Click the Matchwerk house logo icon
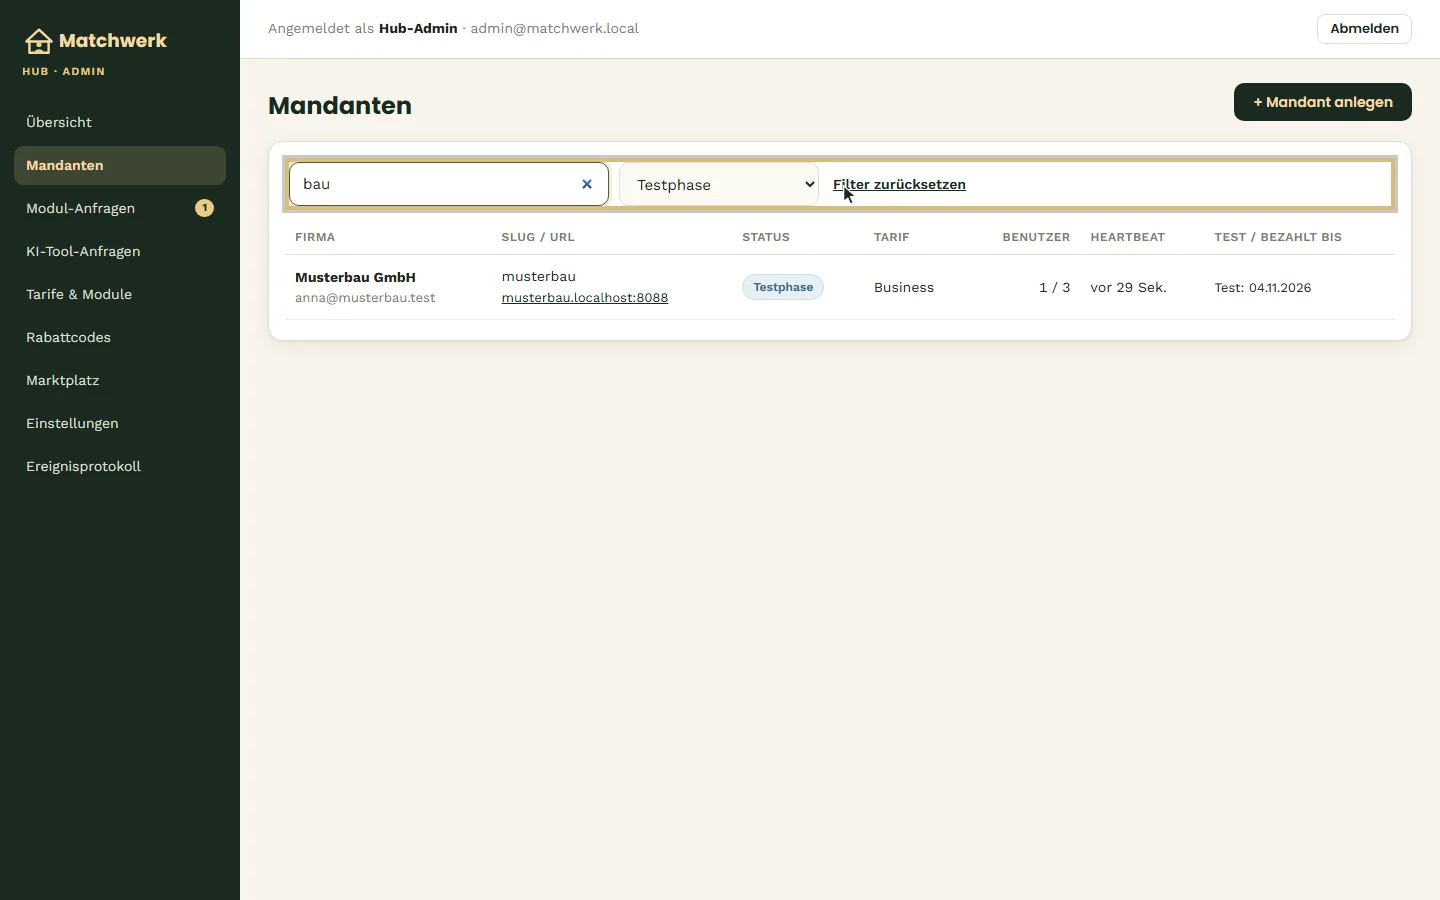This screenshot has width=1440, height=900. [38, 41]
